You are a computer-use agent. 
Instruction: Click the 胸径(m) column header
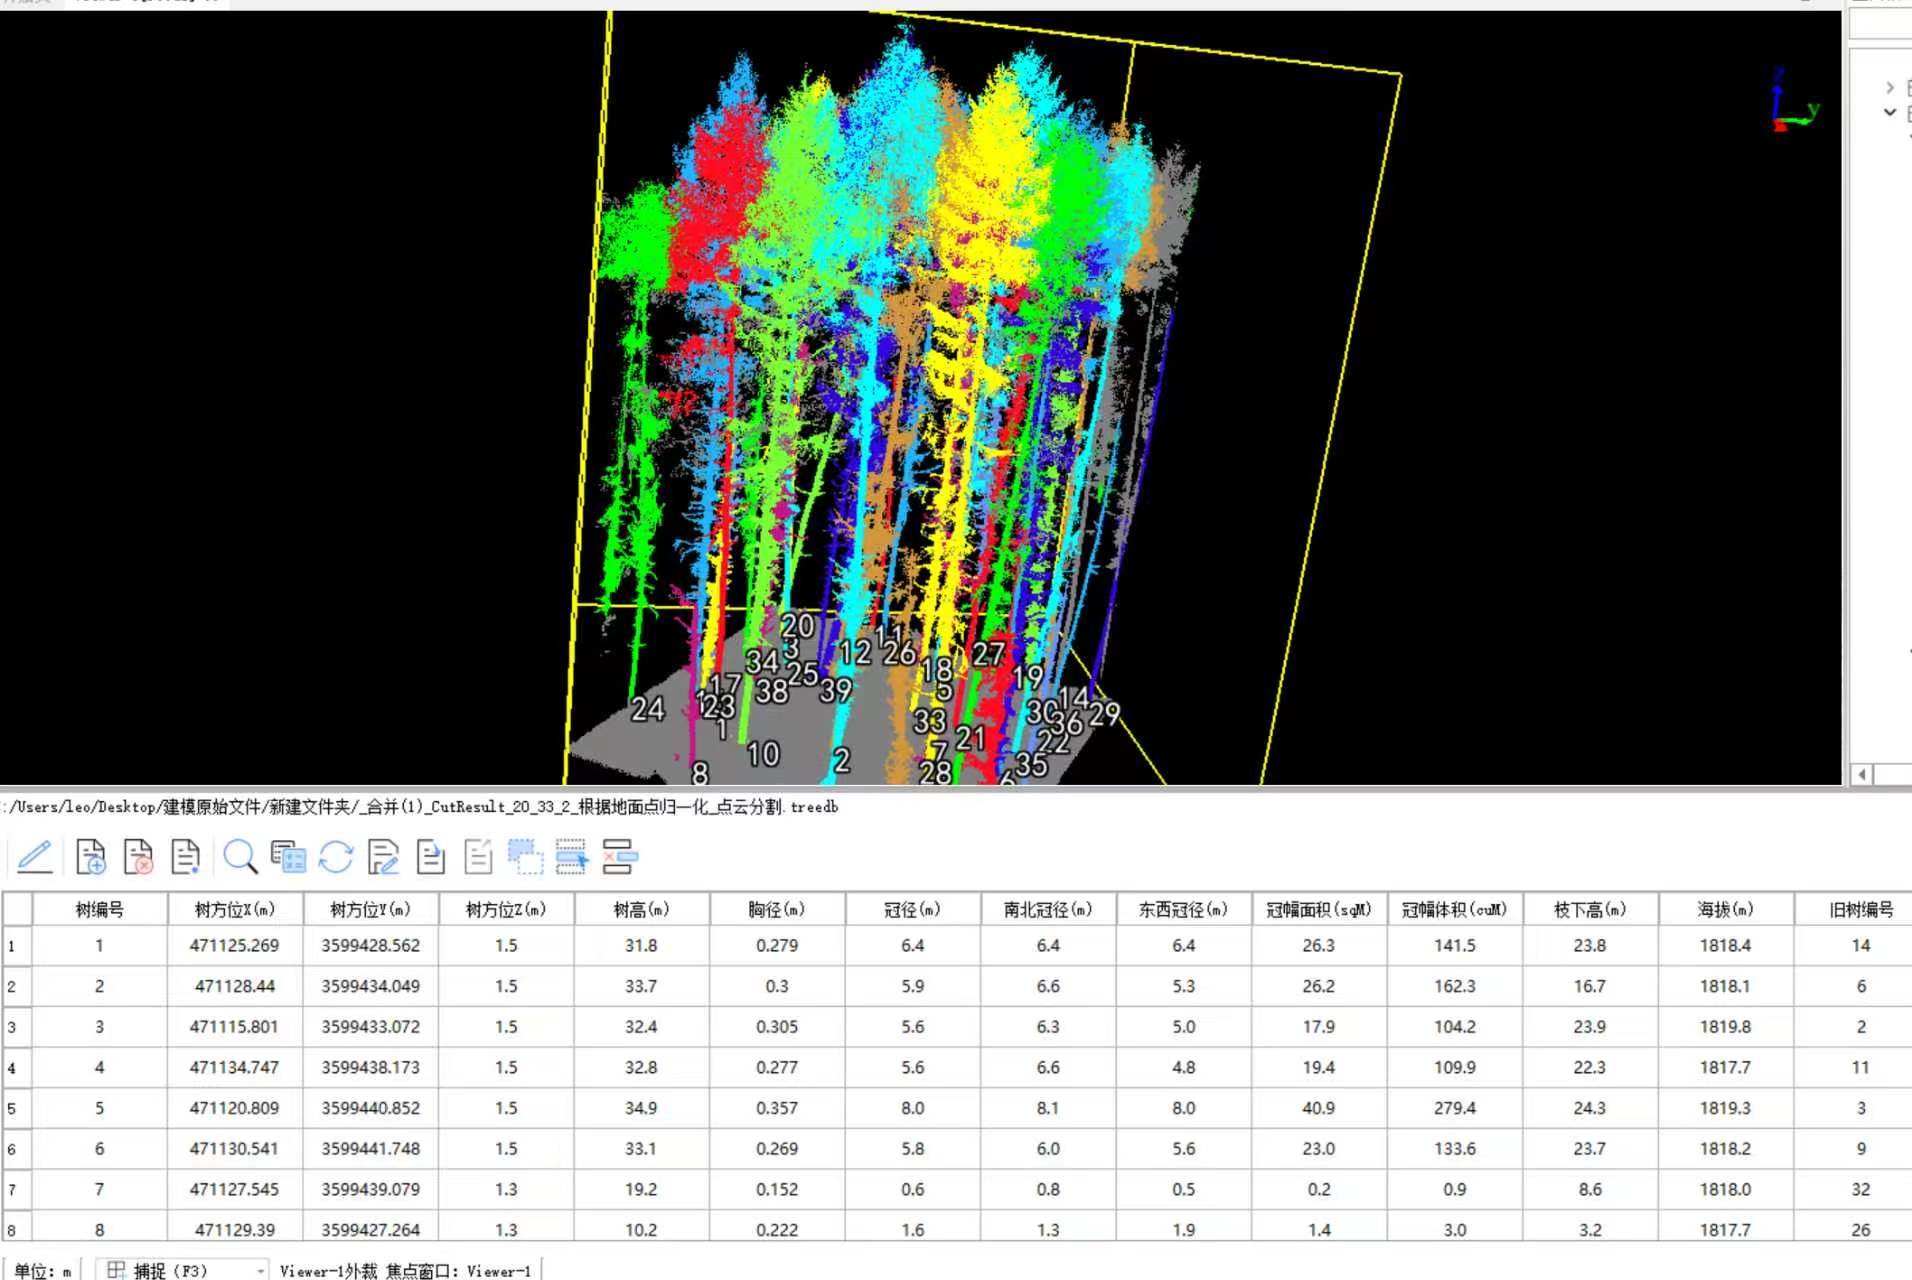[777, 909]
